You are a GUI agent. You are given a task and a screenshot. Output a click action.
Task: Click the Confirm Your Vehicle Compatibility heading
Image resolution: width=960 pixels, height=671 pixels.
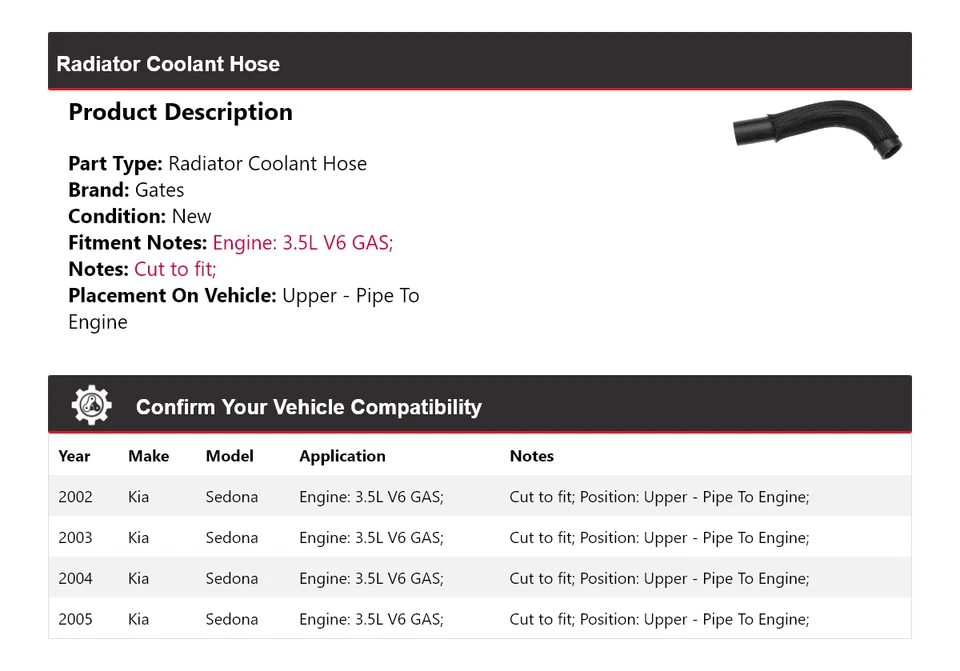click(308, 407)
